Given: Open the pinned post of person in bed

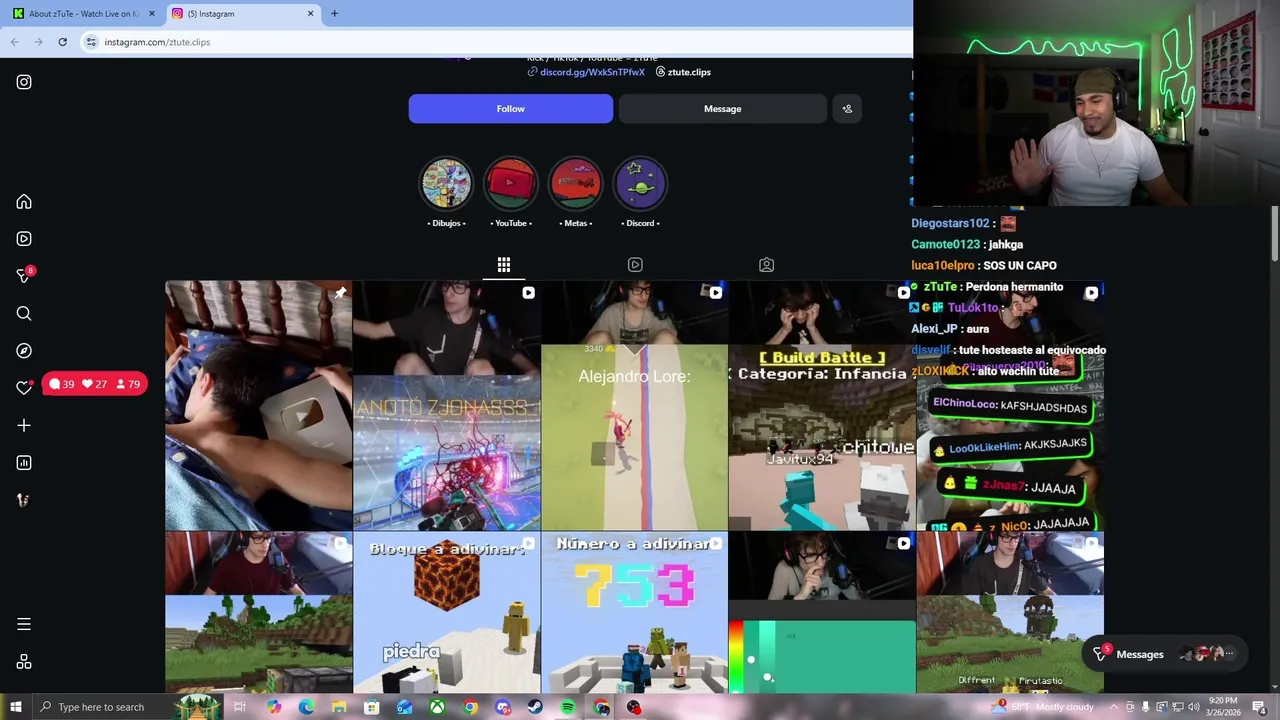Looking at the screenshot, I should (x=258, y=405).
